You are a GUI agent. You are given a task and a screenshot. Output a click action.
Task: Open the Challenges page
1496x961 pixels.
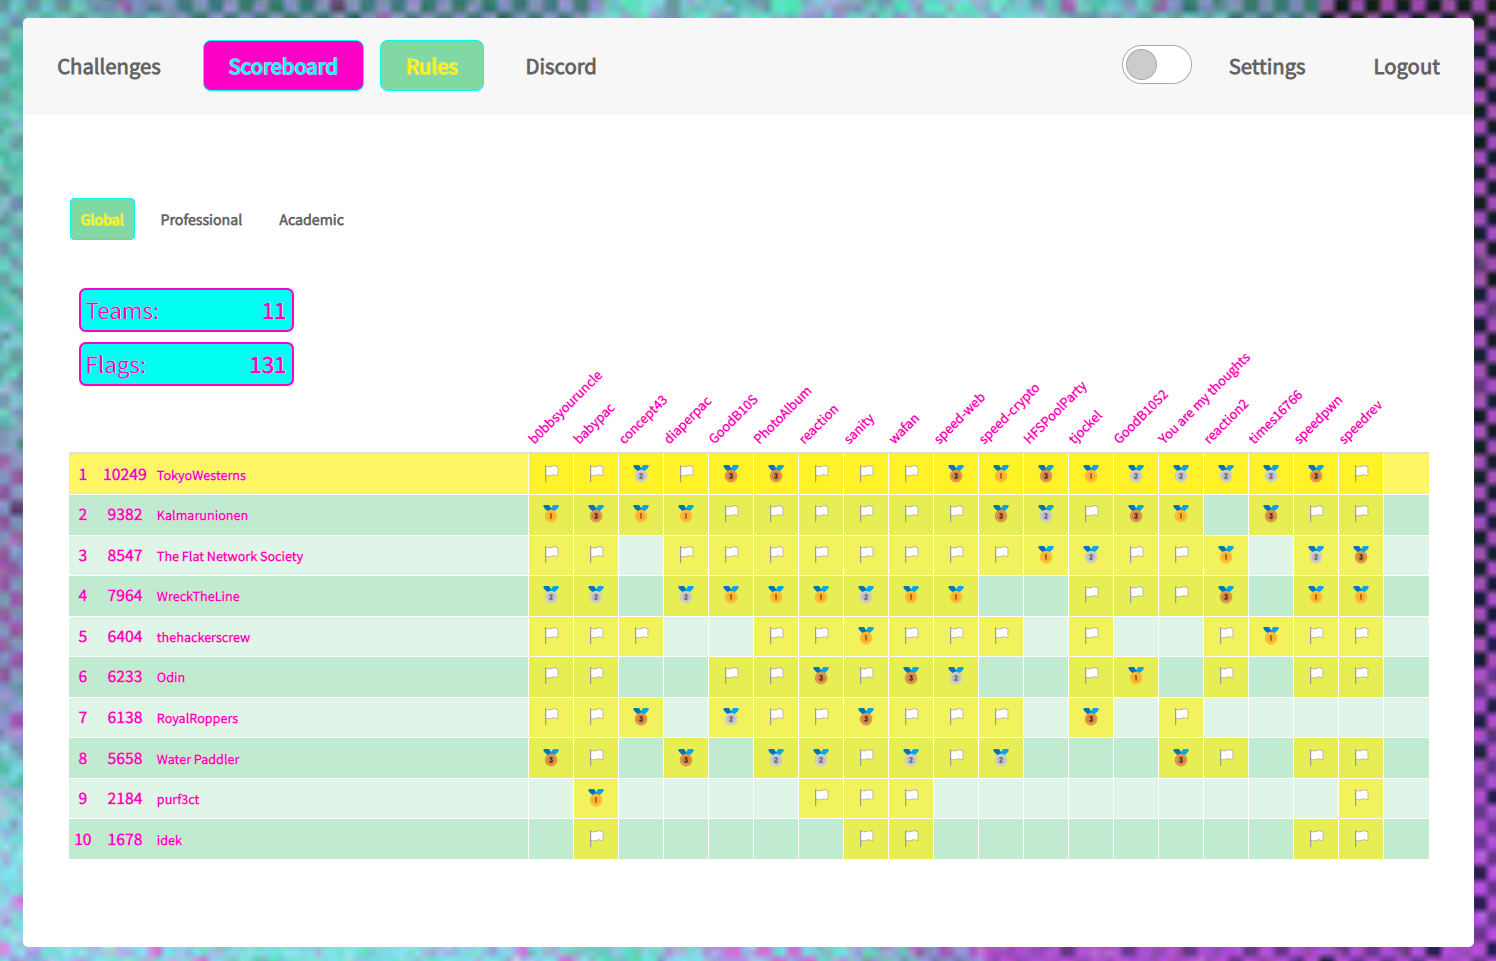pos(109,67)
